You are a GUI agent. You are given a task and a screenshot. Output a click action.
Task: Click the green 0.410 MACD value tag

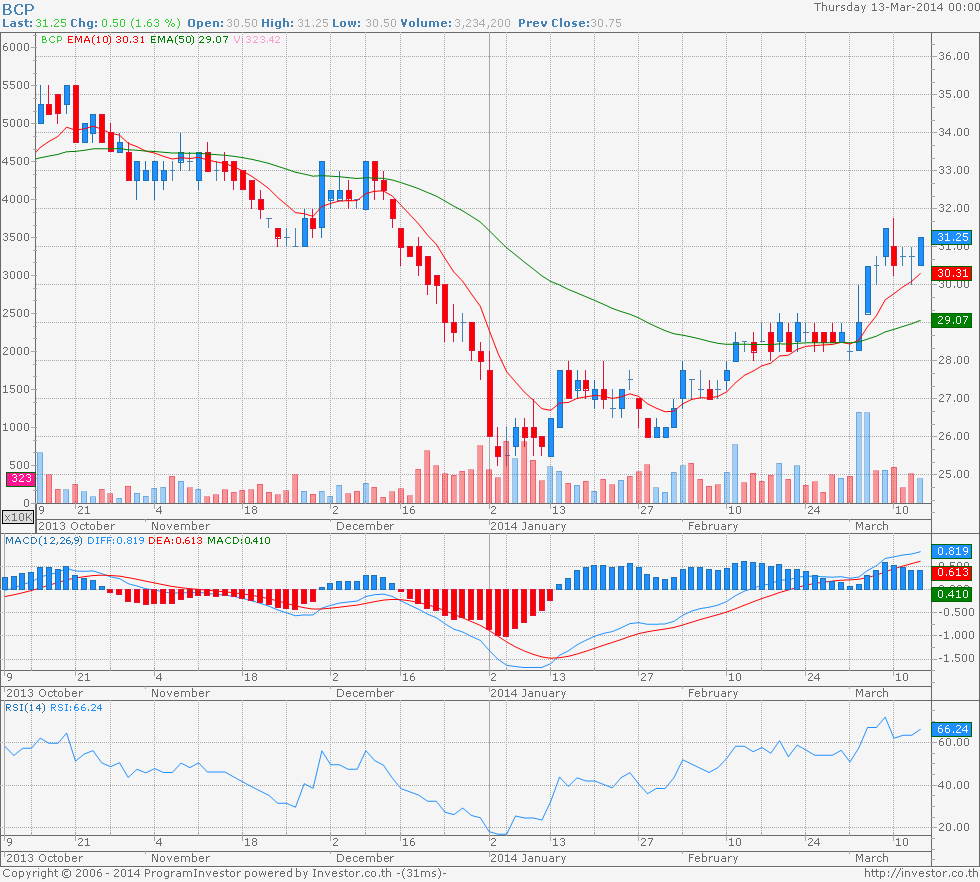[x=951, y=594]
